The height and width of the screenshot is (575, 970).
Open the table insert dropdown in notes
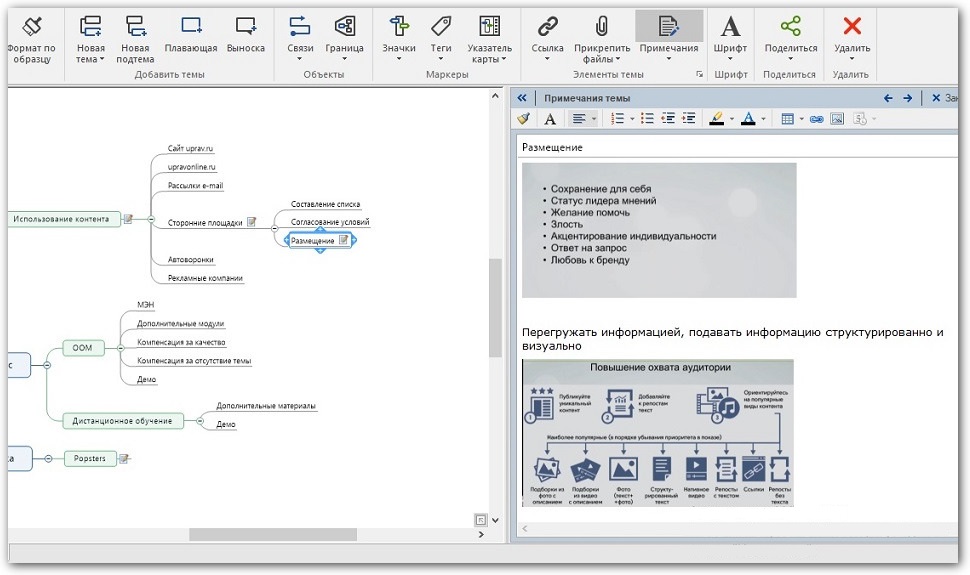[x=801, y=119]
